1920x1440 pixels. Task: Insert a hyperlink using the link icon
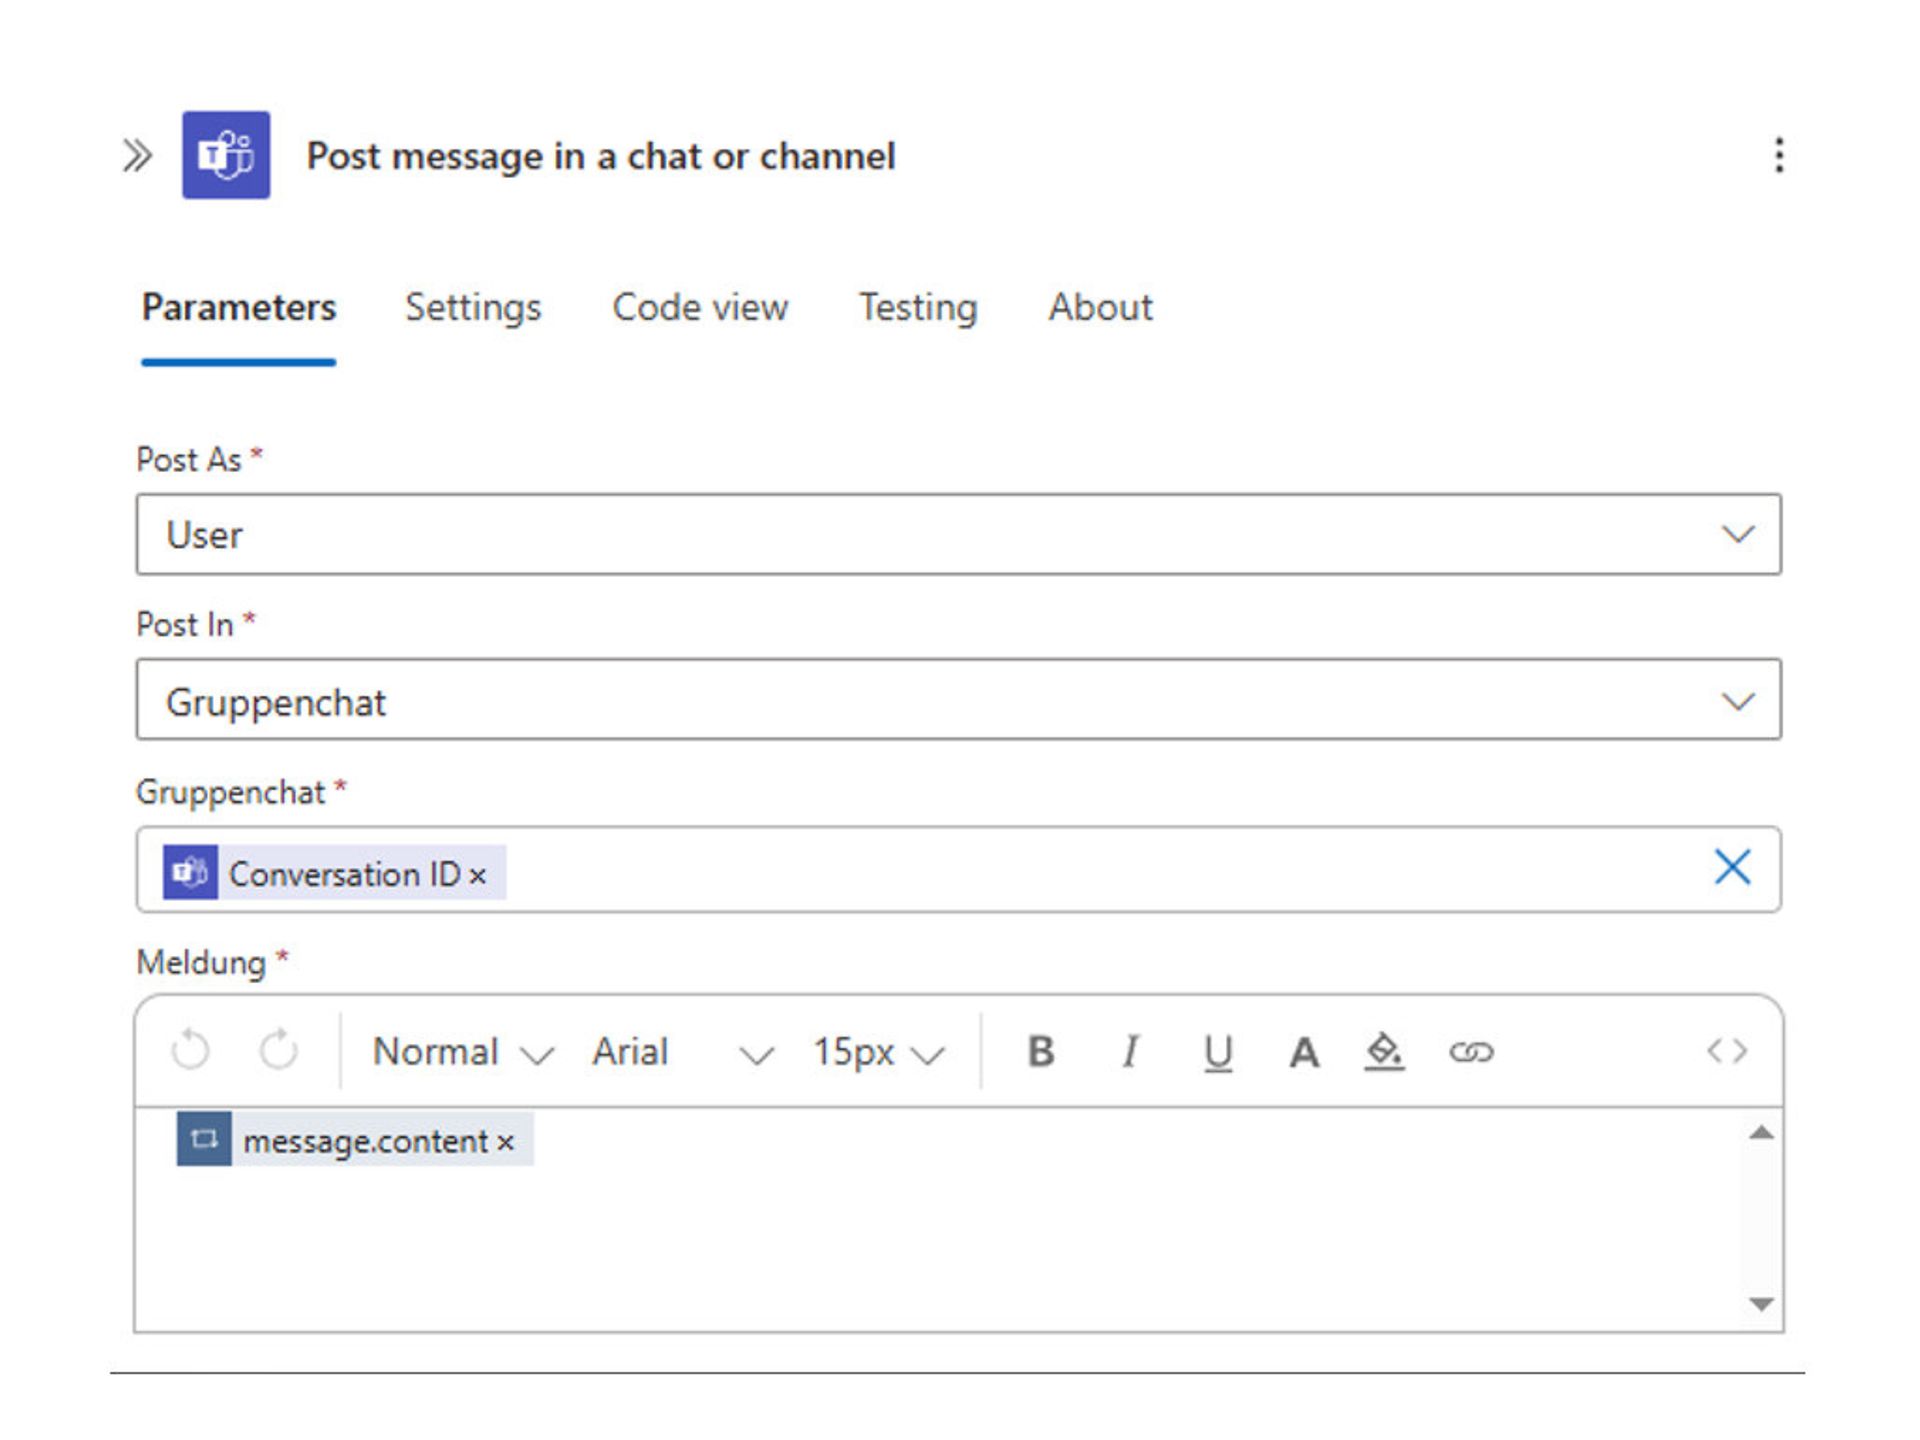click(1472, 1051)
